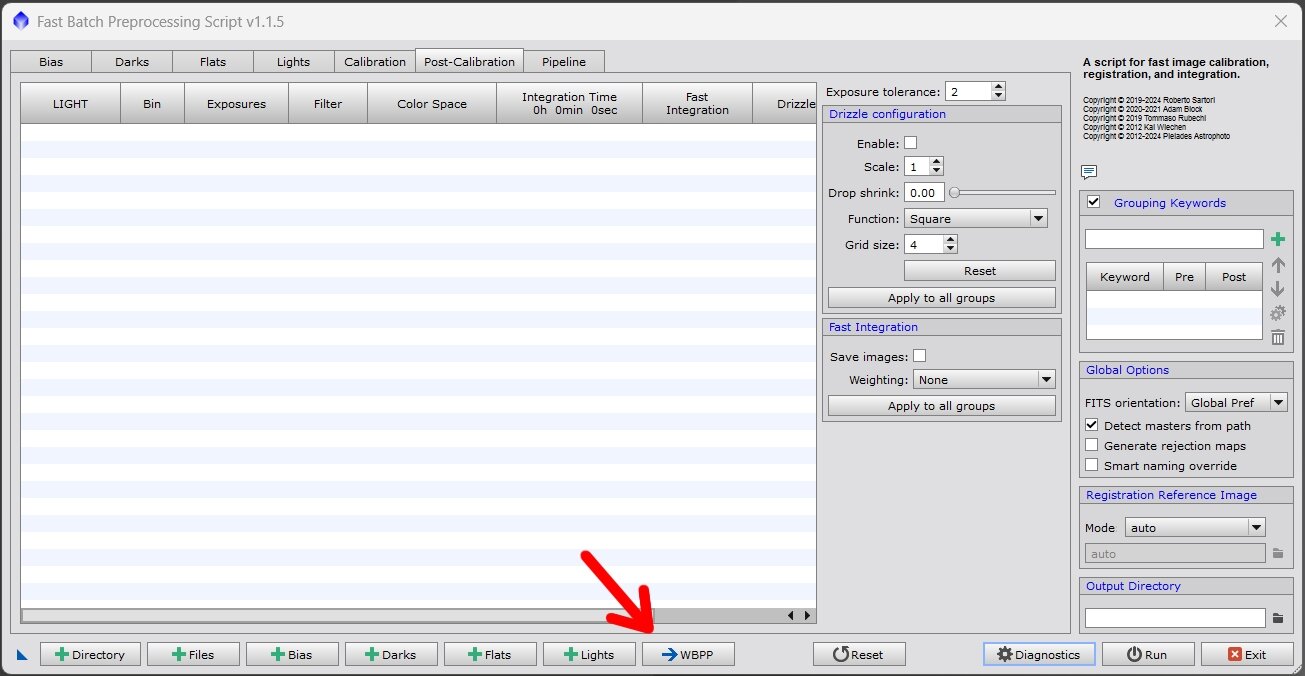This screenshot has width=1305, height=676.
Task: Open the FITS orientation dropdown
Action: 1236,402
